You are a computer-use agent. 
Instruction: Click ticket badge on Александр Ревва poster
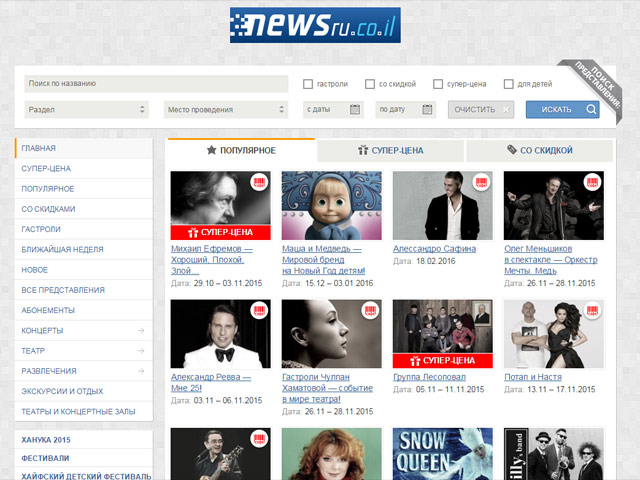pos(259,311)
